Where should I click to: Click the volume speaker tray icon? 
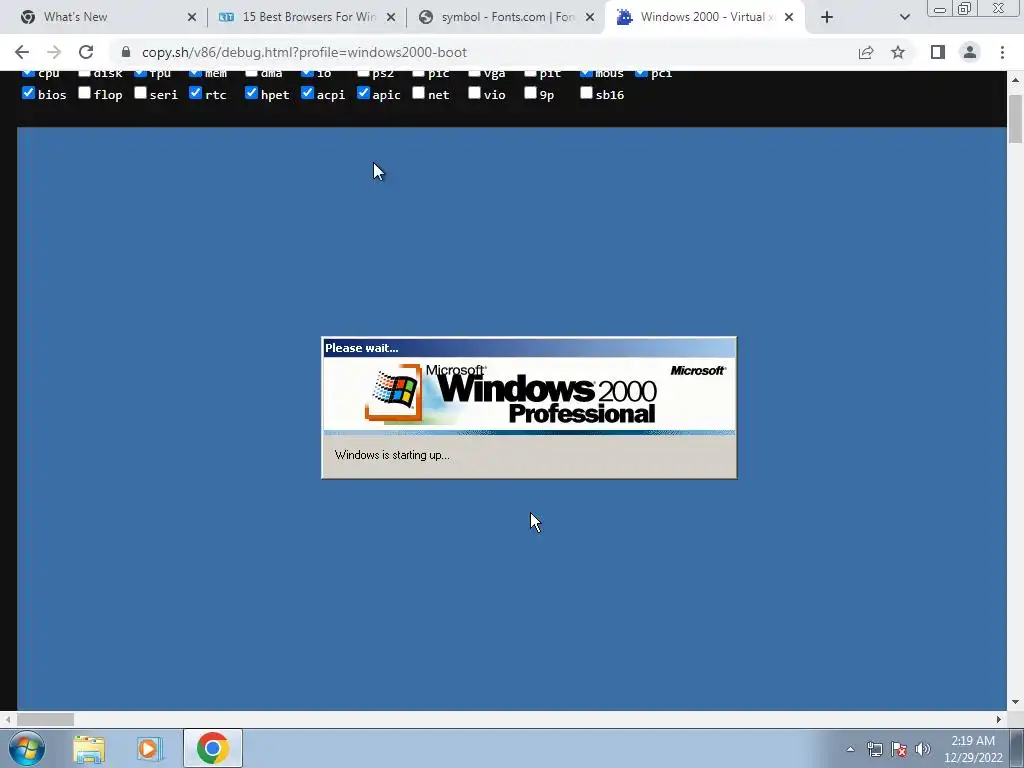(x=923, y=749)
